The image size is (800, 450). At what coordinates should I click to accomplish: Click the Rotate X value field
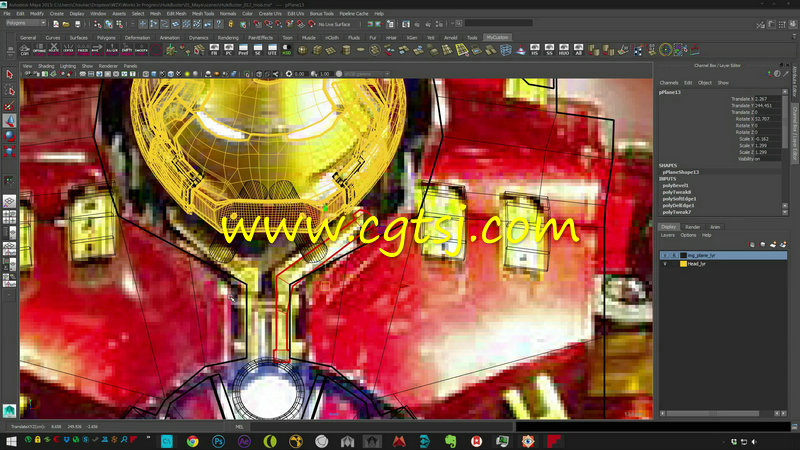pyautogui.click(x=768, y=119)
